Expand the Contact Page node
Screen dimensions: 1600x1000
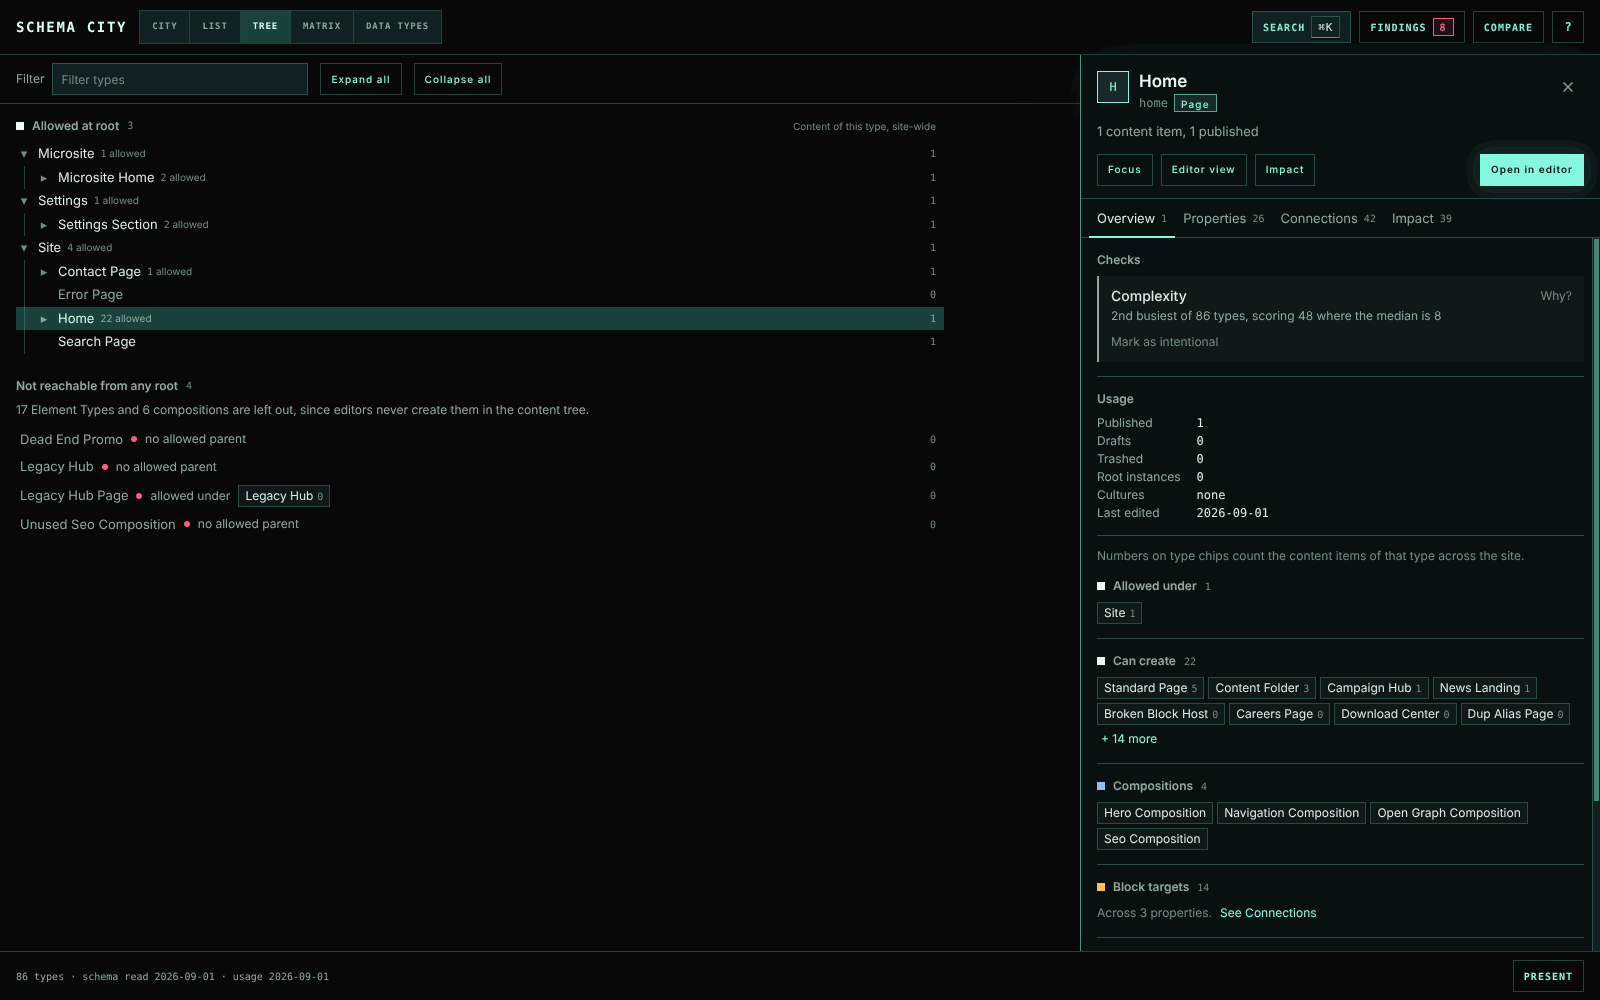[x=44, y=272]
